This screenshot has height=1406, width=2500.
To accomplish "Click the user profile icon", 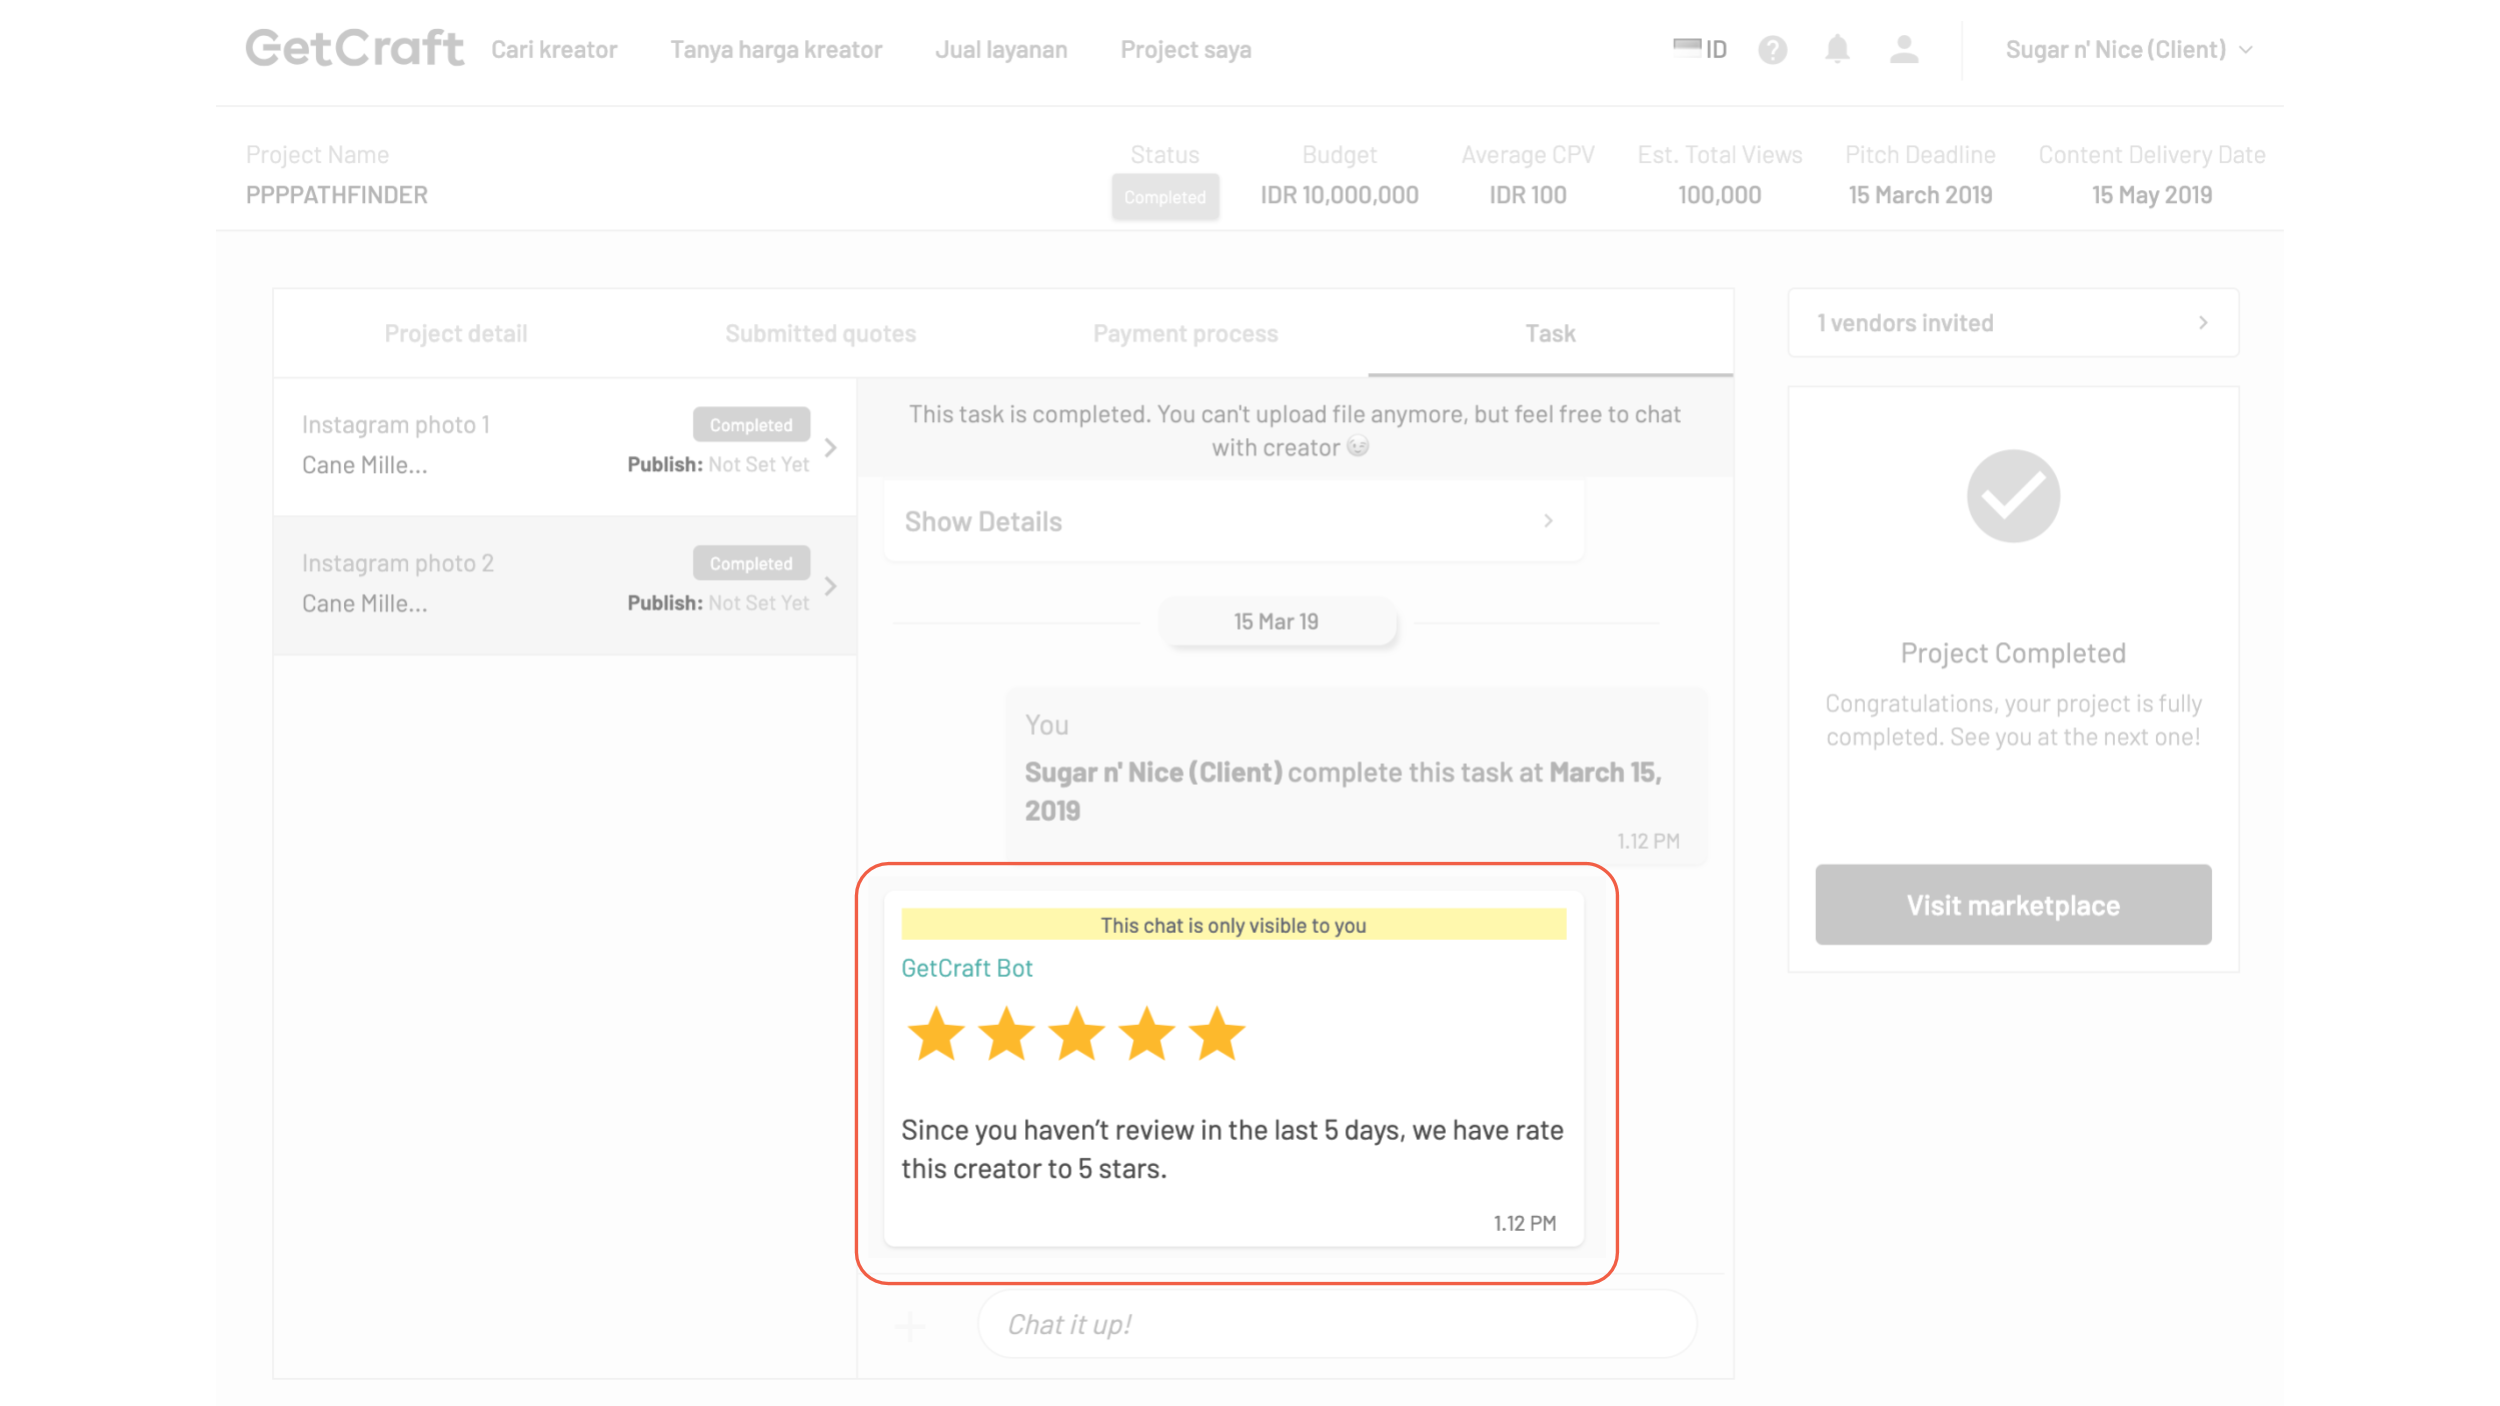I will coord(1904,49).
